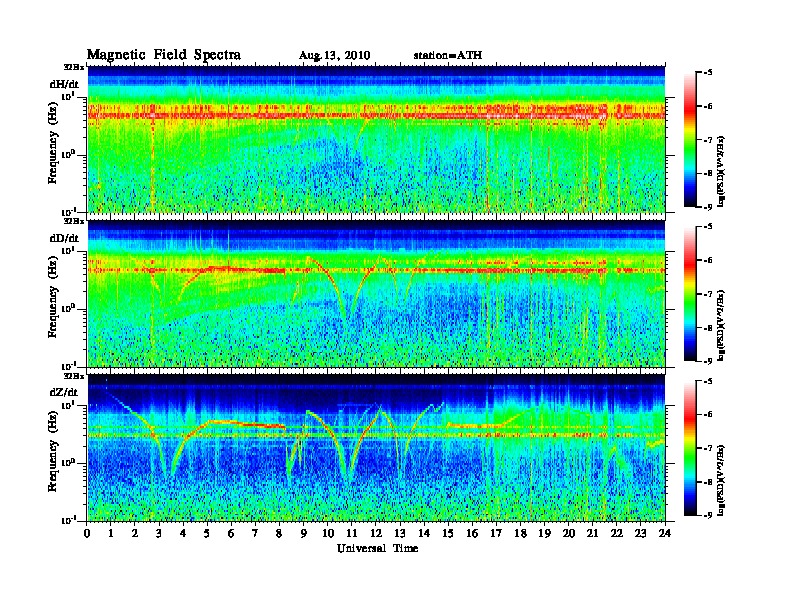Viewport: 792px width, 612px height.
Task: Click the 32Hz label atop dZ/dt panel
Action: (x=73, y=376)
